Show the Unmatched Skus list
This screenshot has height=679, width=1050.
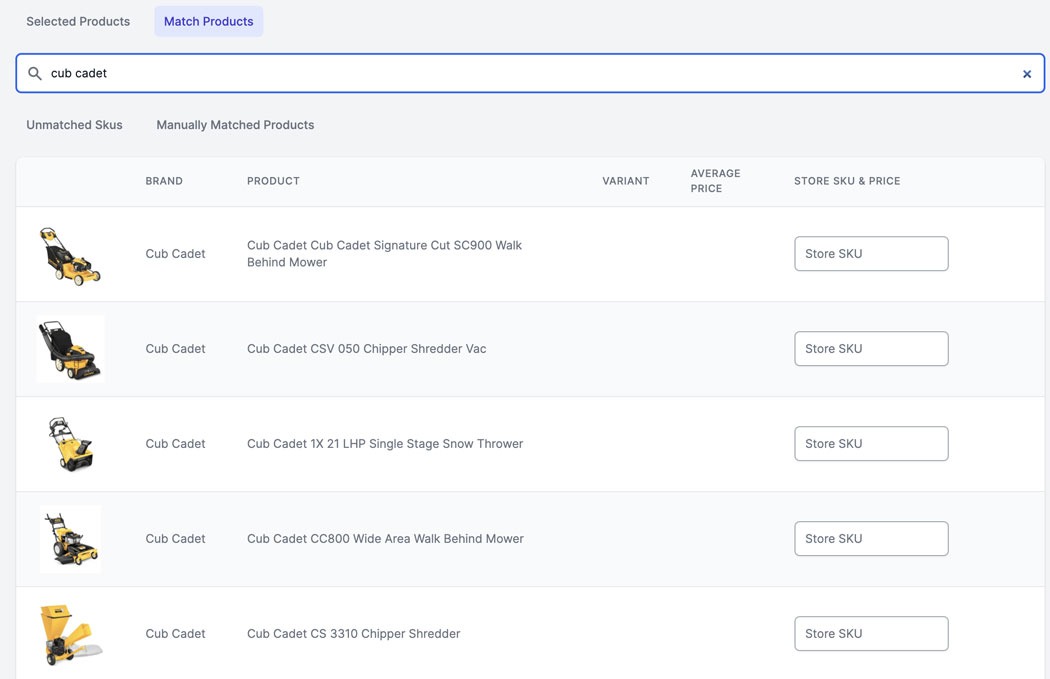(74, 125)
